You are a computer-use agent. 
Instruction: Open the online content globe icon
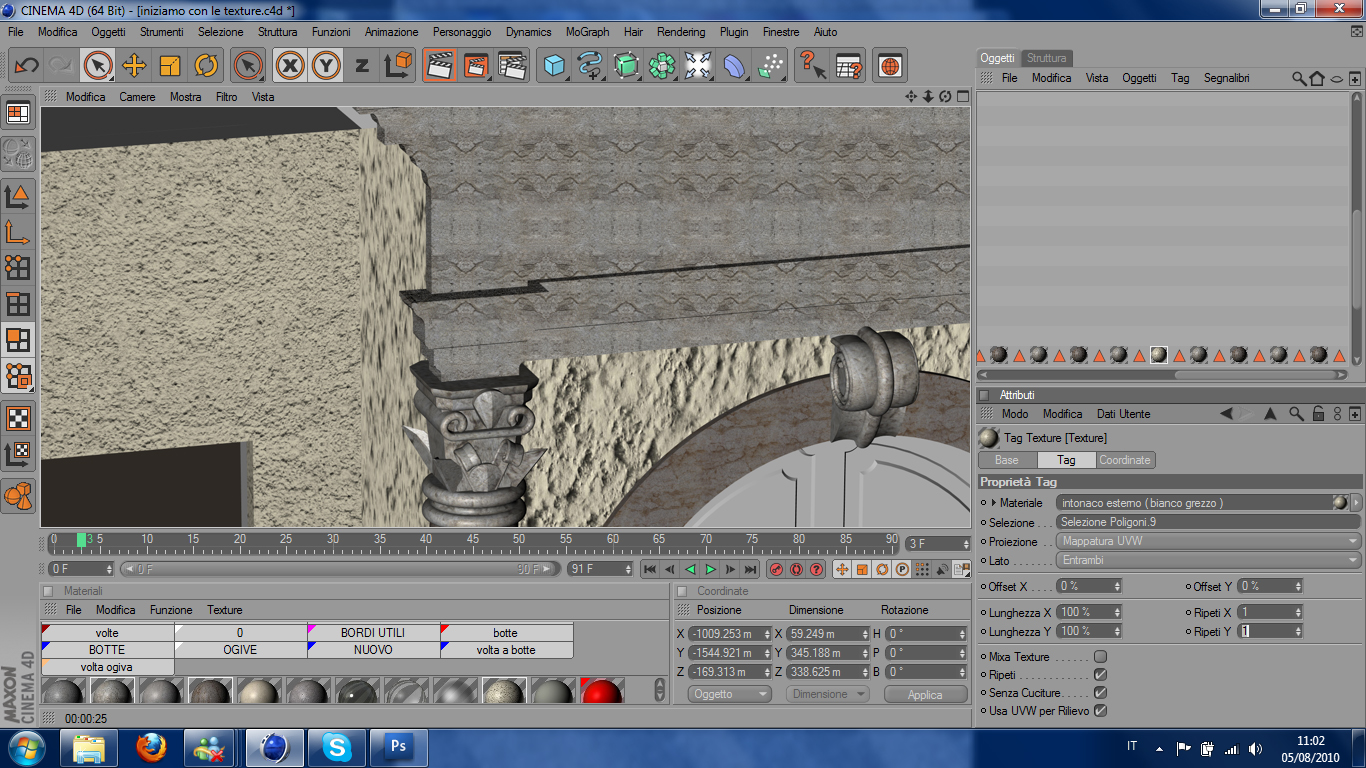click(x=889, y=66)
